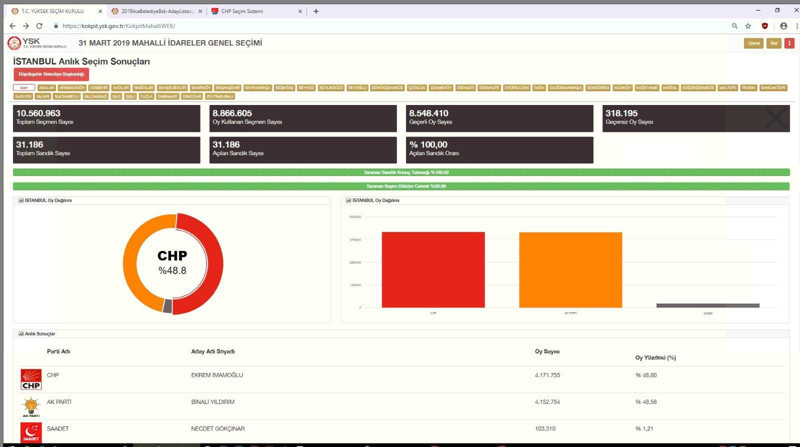Select the Zeytinburnu district button

click(x=220, y=96)
